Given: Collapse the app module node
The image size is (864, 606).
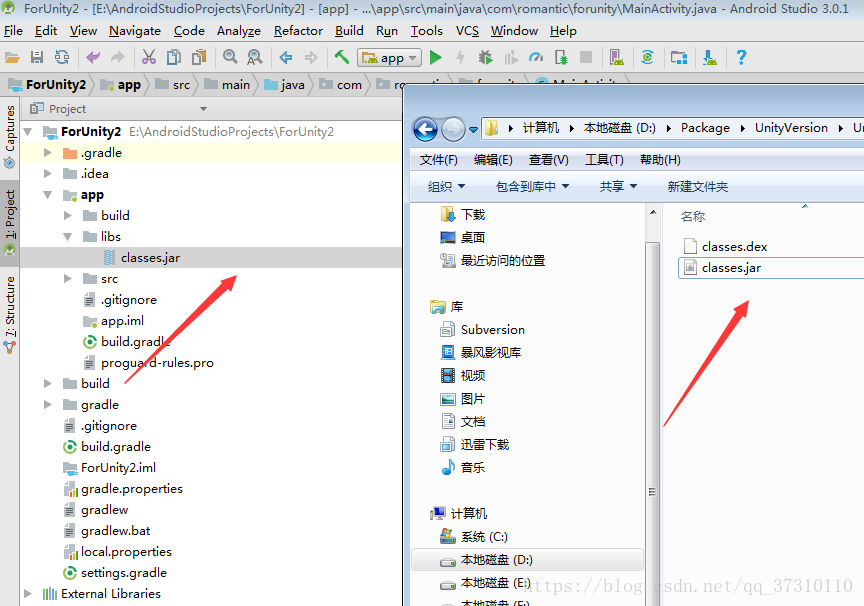Looking at the screenshot, I should pos(48,195).
